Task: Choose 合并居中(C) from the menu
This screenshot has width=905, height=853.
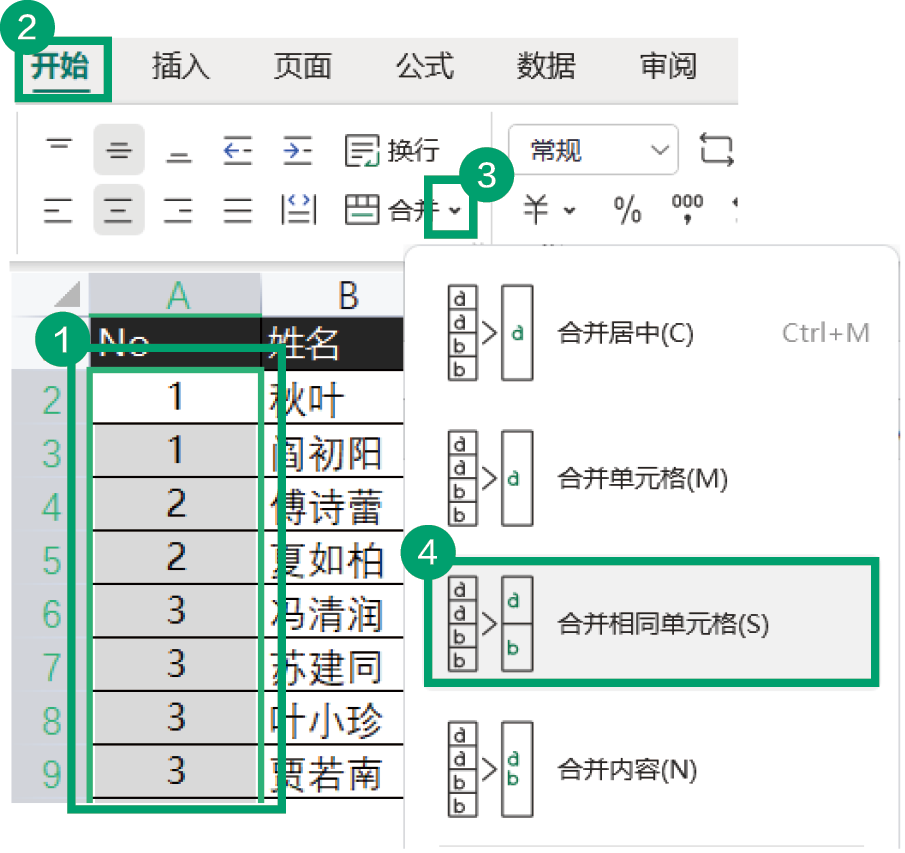Action: click(x=625, y=333)
